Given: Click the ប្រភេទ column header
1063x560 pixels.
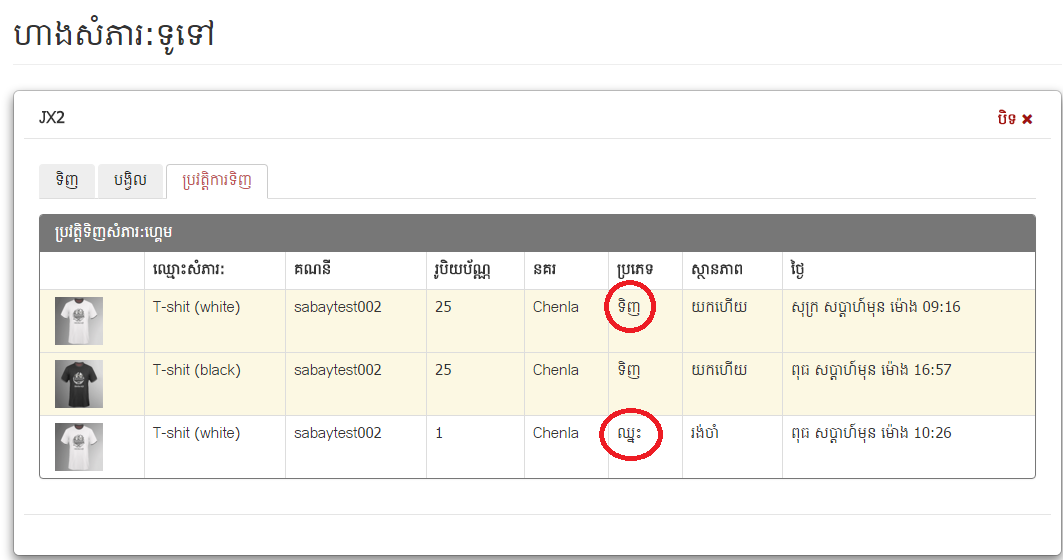Looking at the screenshot, I should click(636, 271).
